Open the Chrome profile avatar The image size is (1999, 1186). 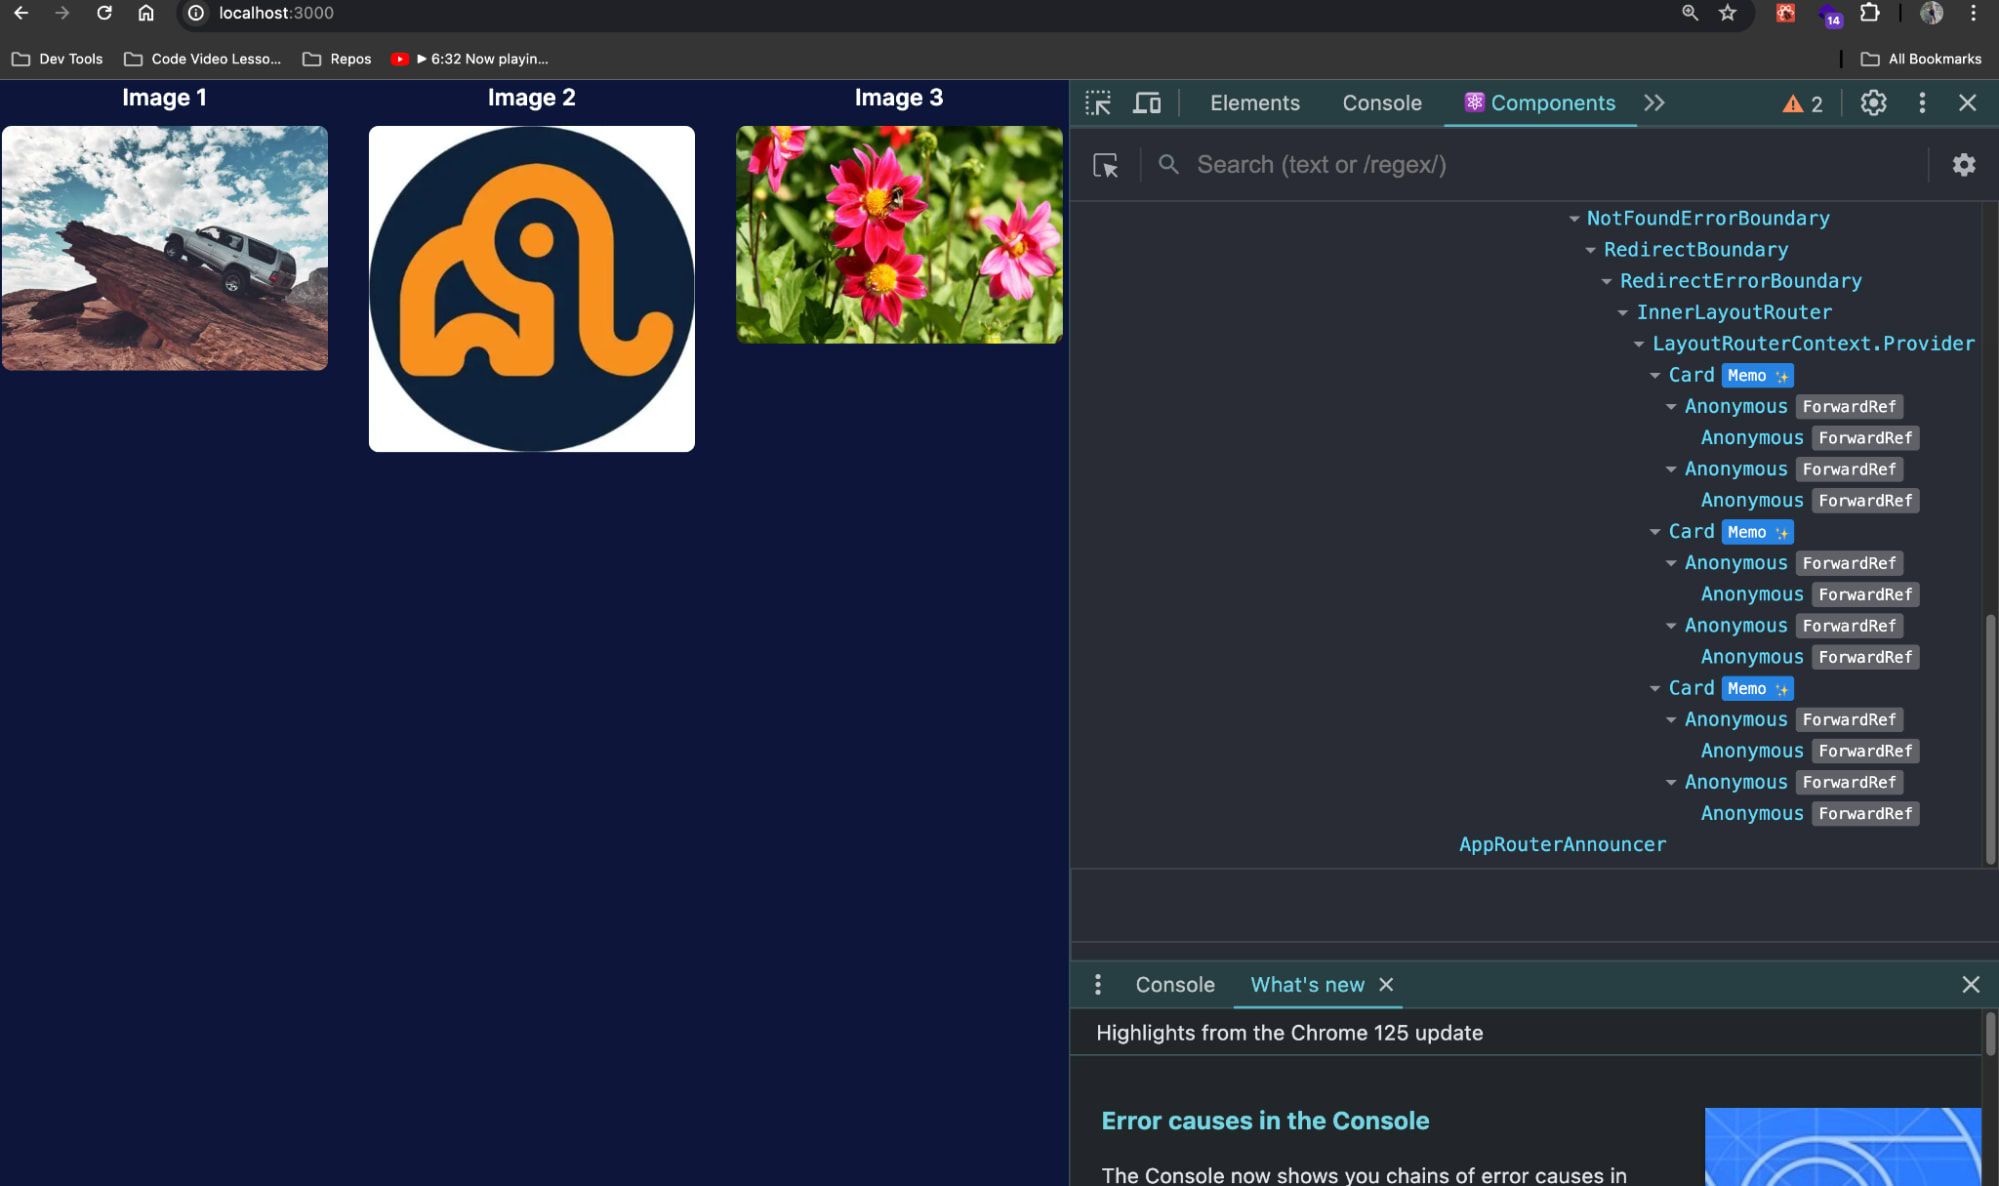tap(1932, 13)
